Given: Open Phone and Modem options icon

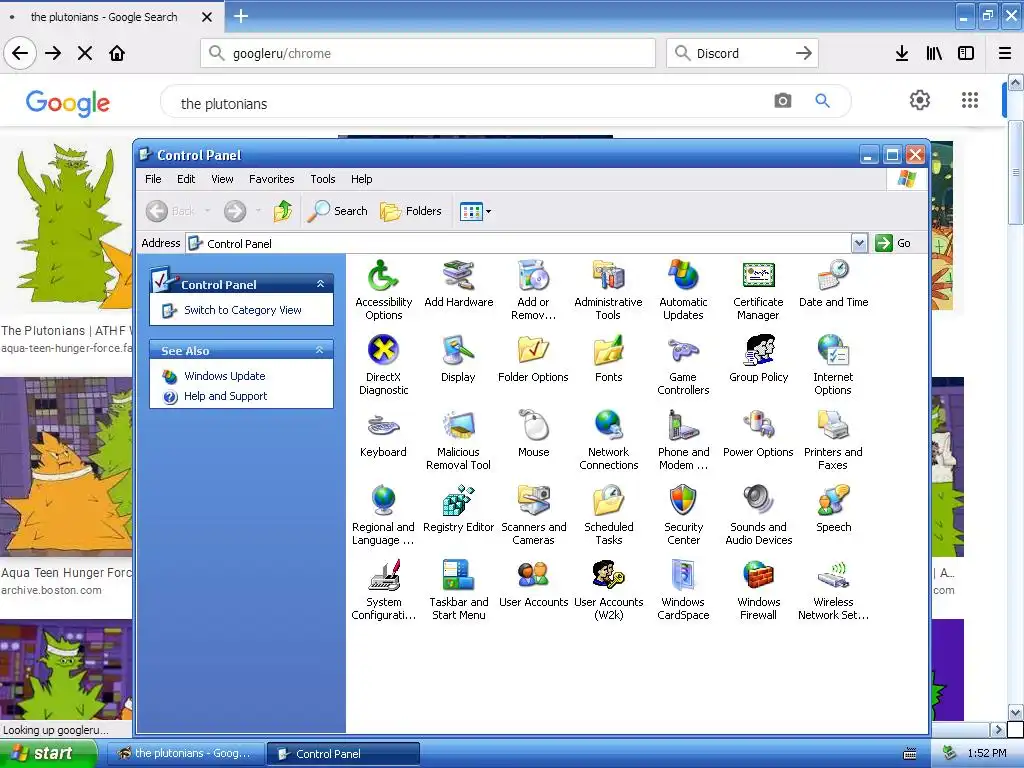Looking at the screenshot, I should click(683, 440).
